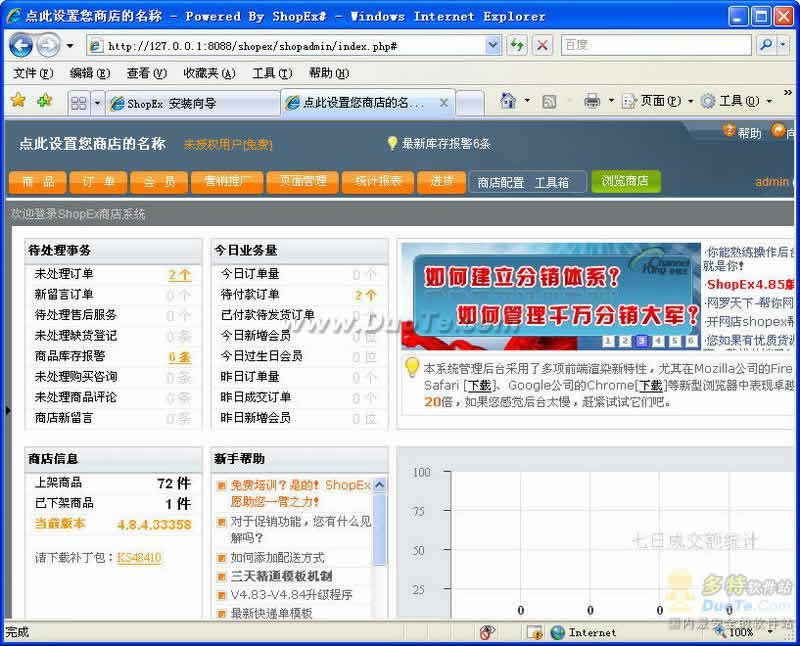Open the search provider dropdown arrow

tap(783, 45)
